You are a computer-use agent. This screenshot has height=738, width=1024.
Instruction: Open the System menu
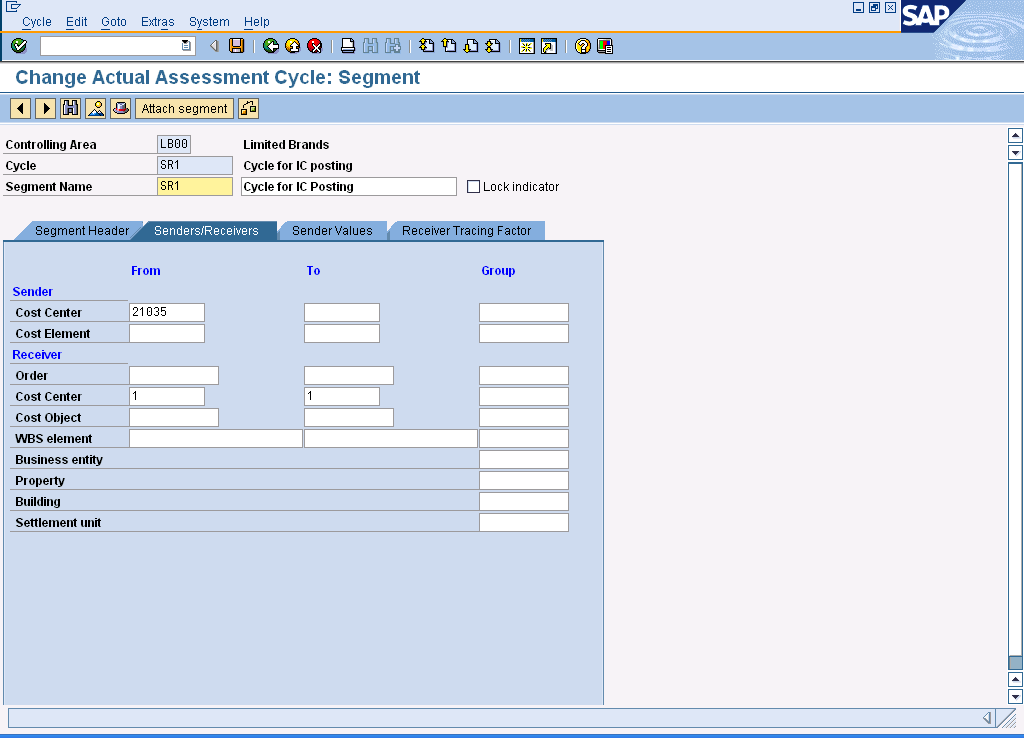209,22
